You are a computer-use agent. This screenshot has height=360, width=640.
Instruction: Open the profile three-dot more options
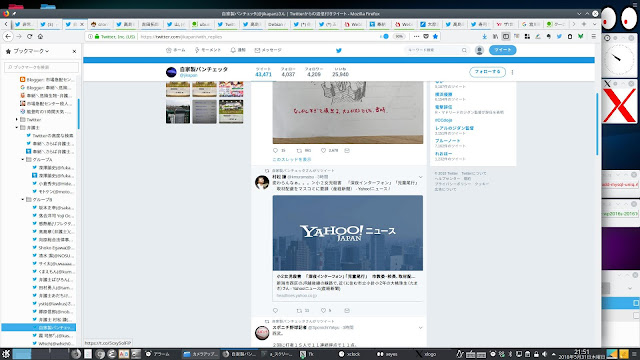pyautogui.click(x=512, y=72)
